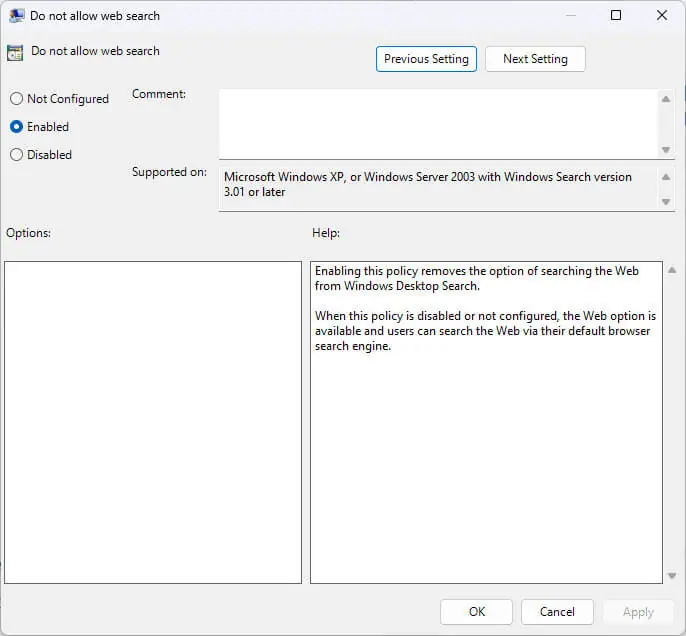This screenshot has width=686, height=636.
Task: Click Comment box scroll up arrow
Action: 666,99
